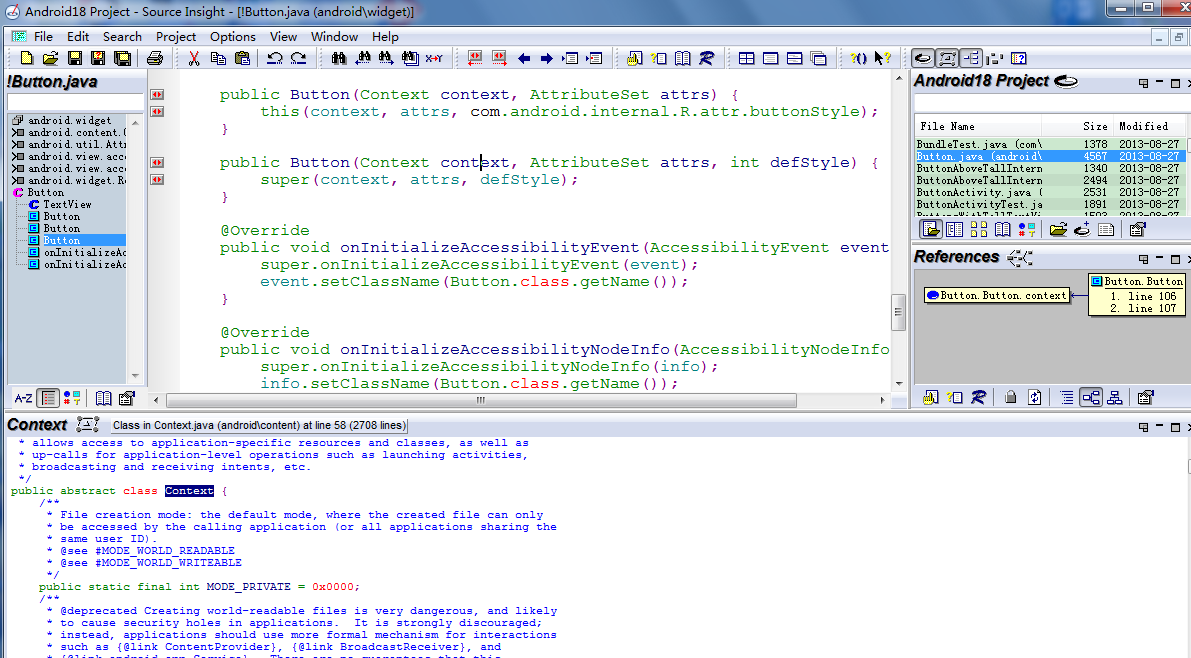Image resolution: width=1191 pixels, height=658 pixels.
Task: Click the Tile windows grid icon
Action: (747, 59)
